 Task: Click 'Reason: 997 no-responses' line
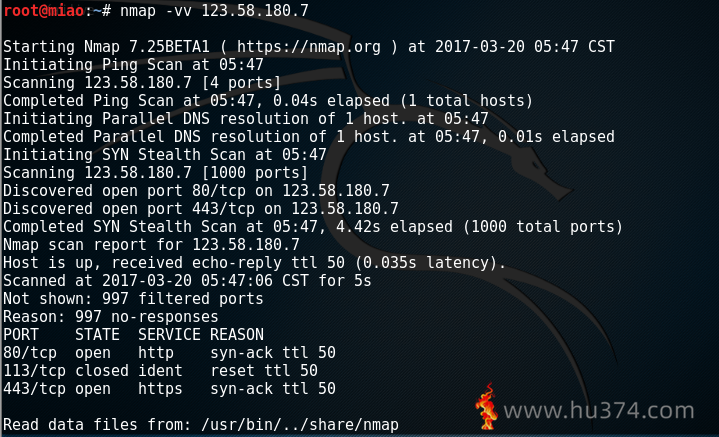[x=111, y=317]
